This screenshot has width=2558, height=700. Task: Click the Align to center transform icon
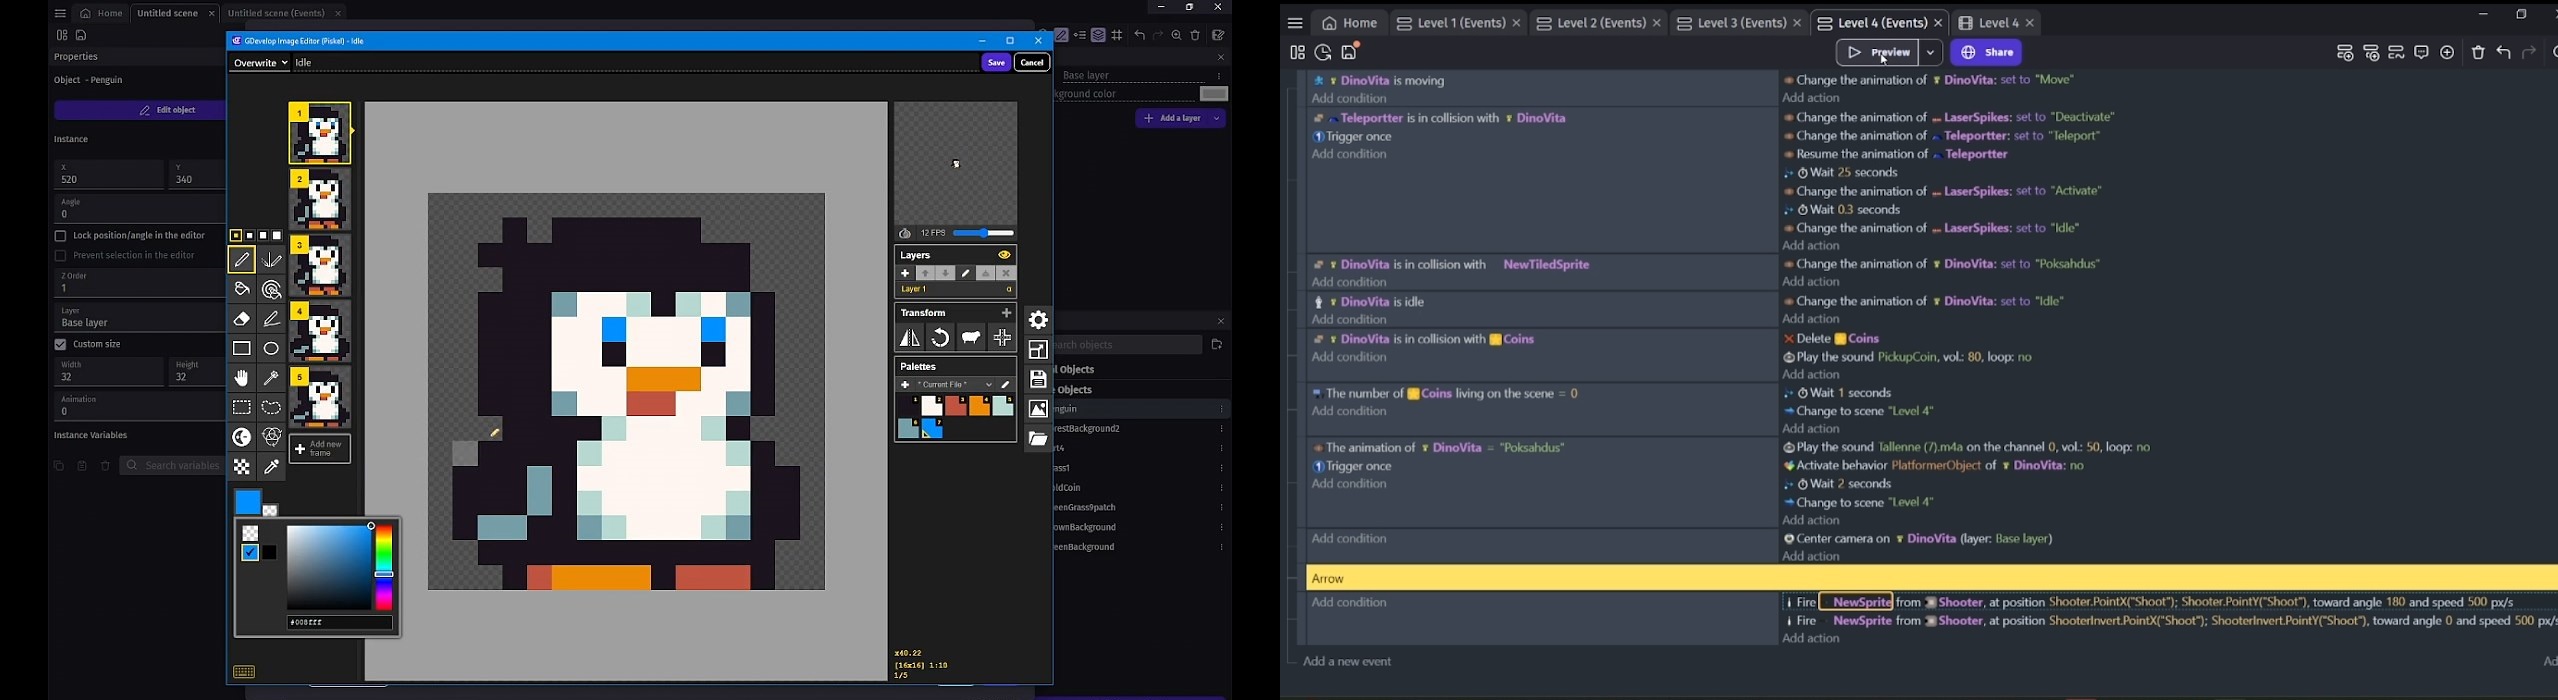click(x=1002, y=338)
